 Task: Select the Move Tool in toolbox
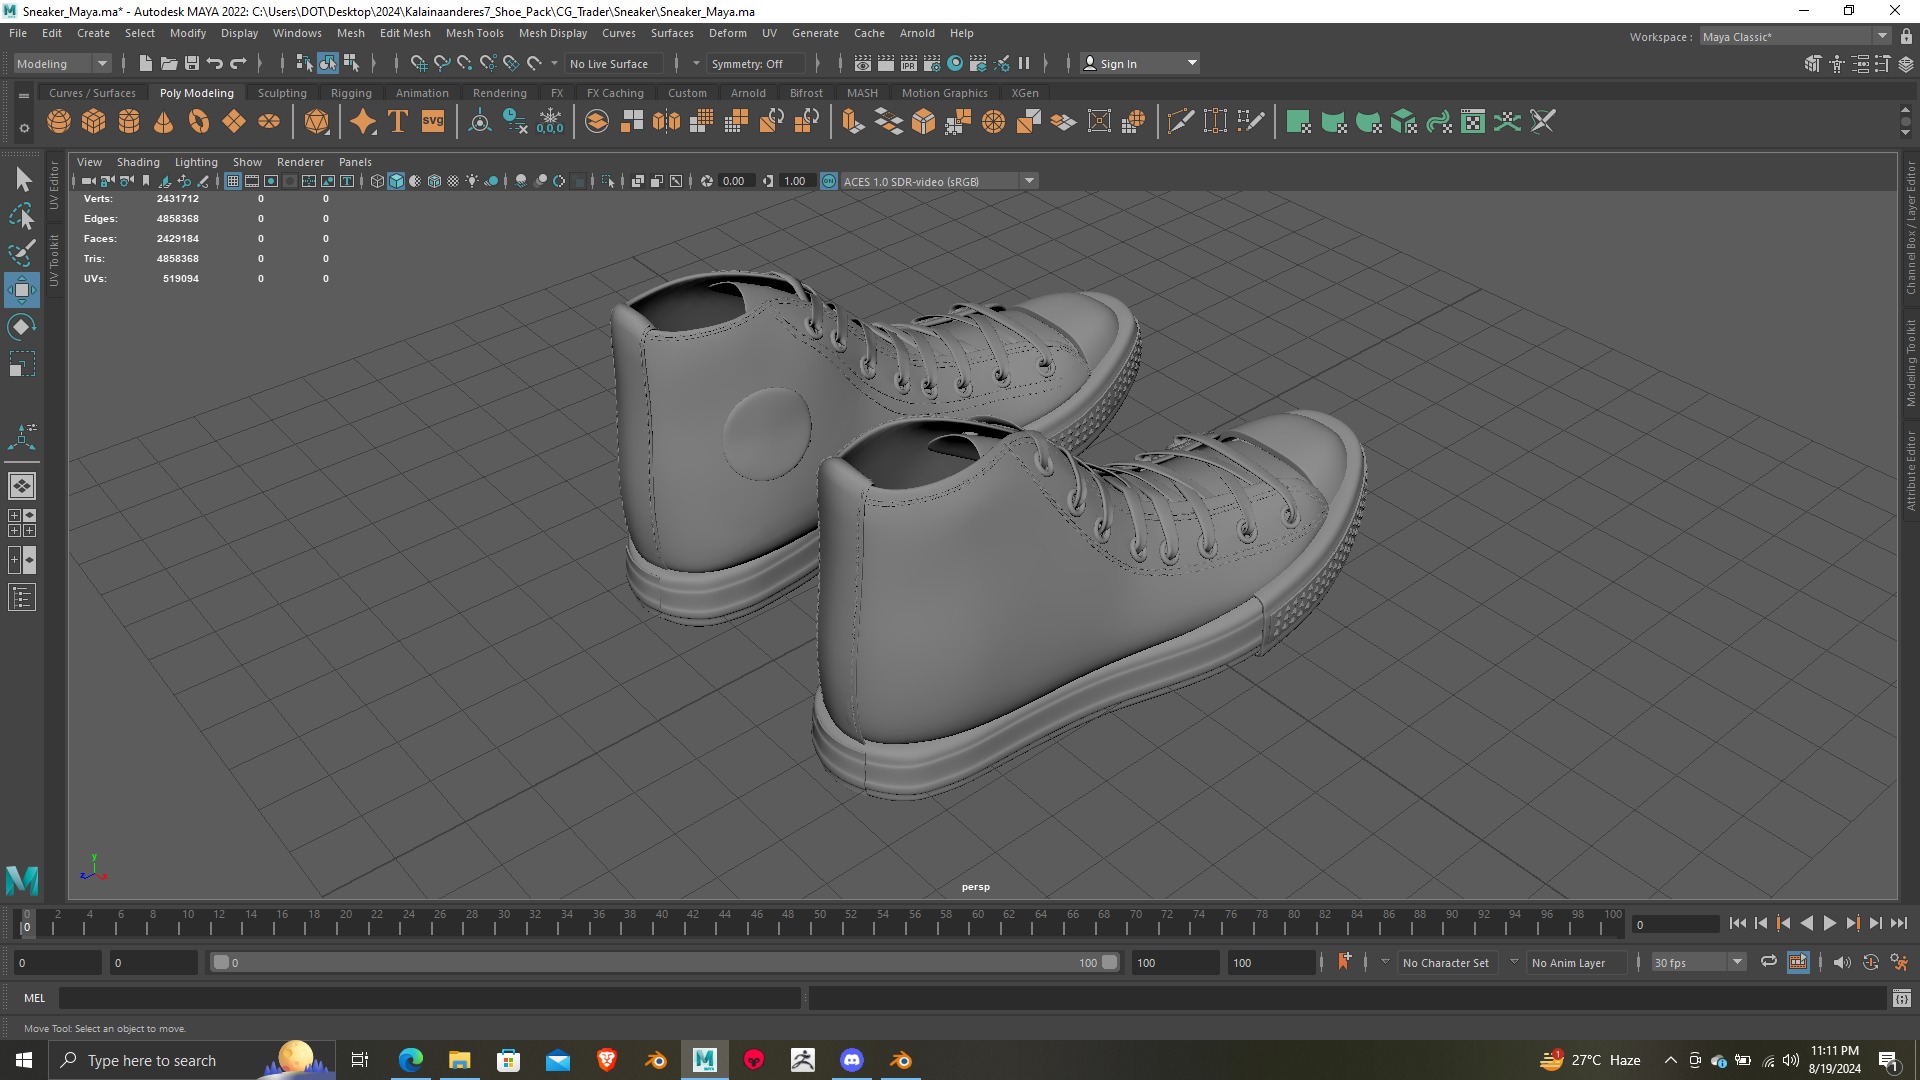tap(22, 291)
